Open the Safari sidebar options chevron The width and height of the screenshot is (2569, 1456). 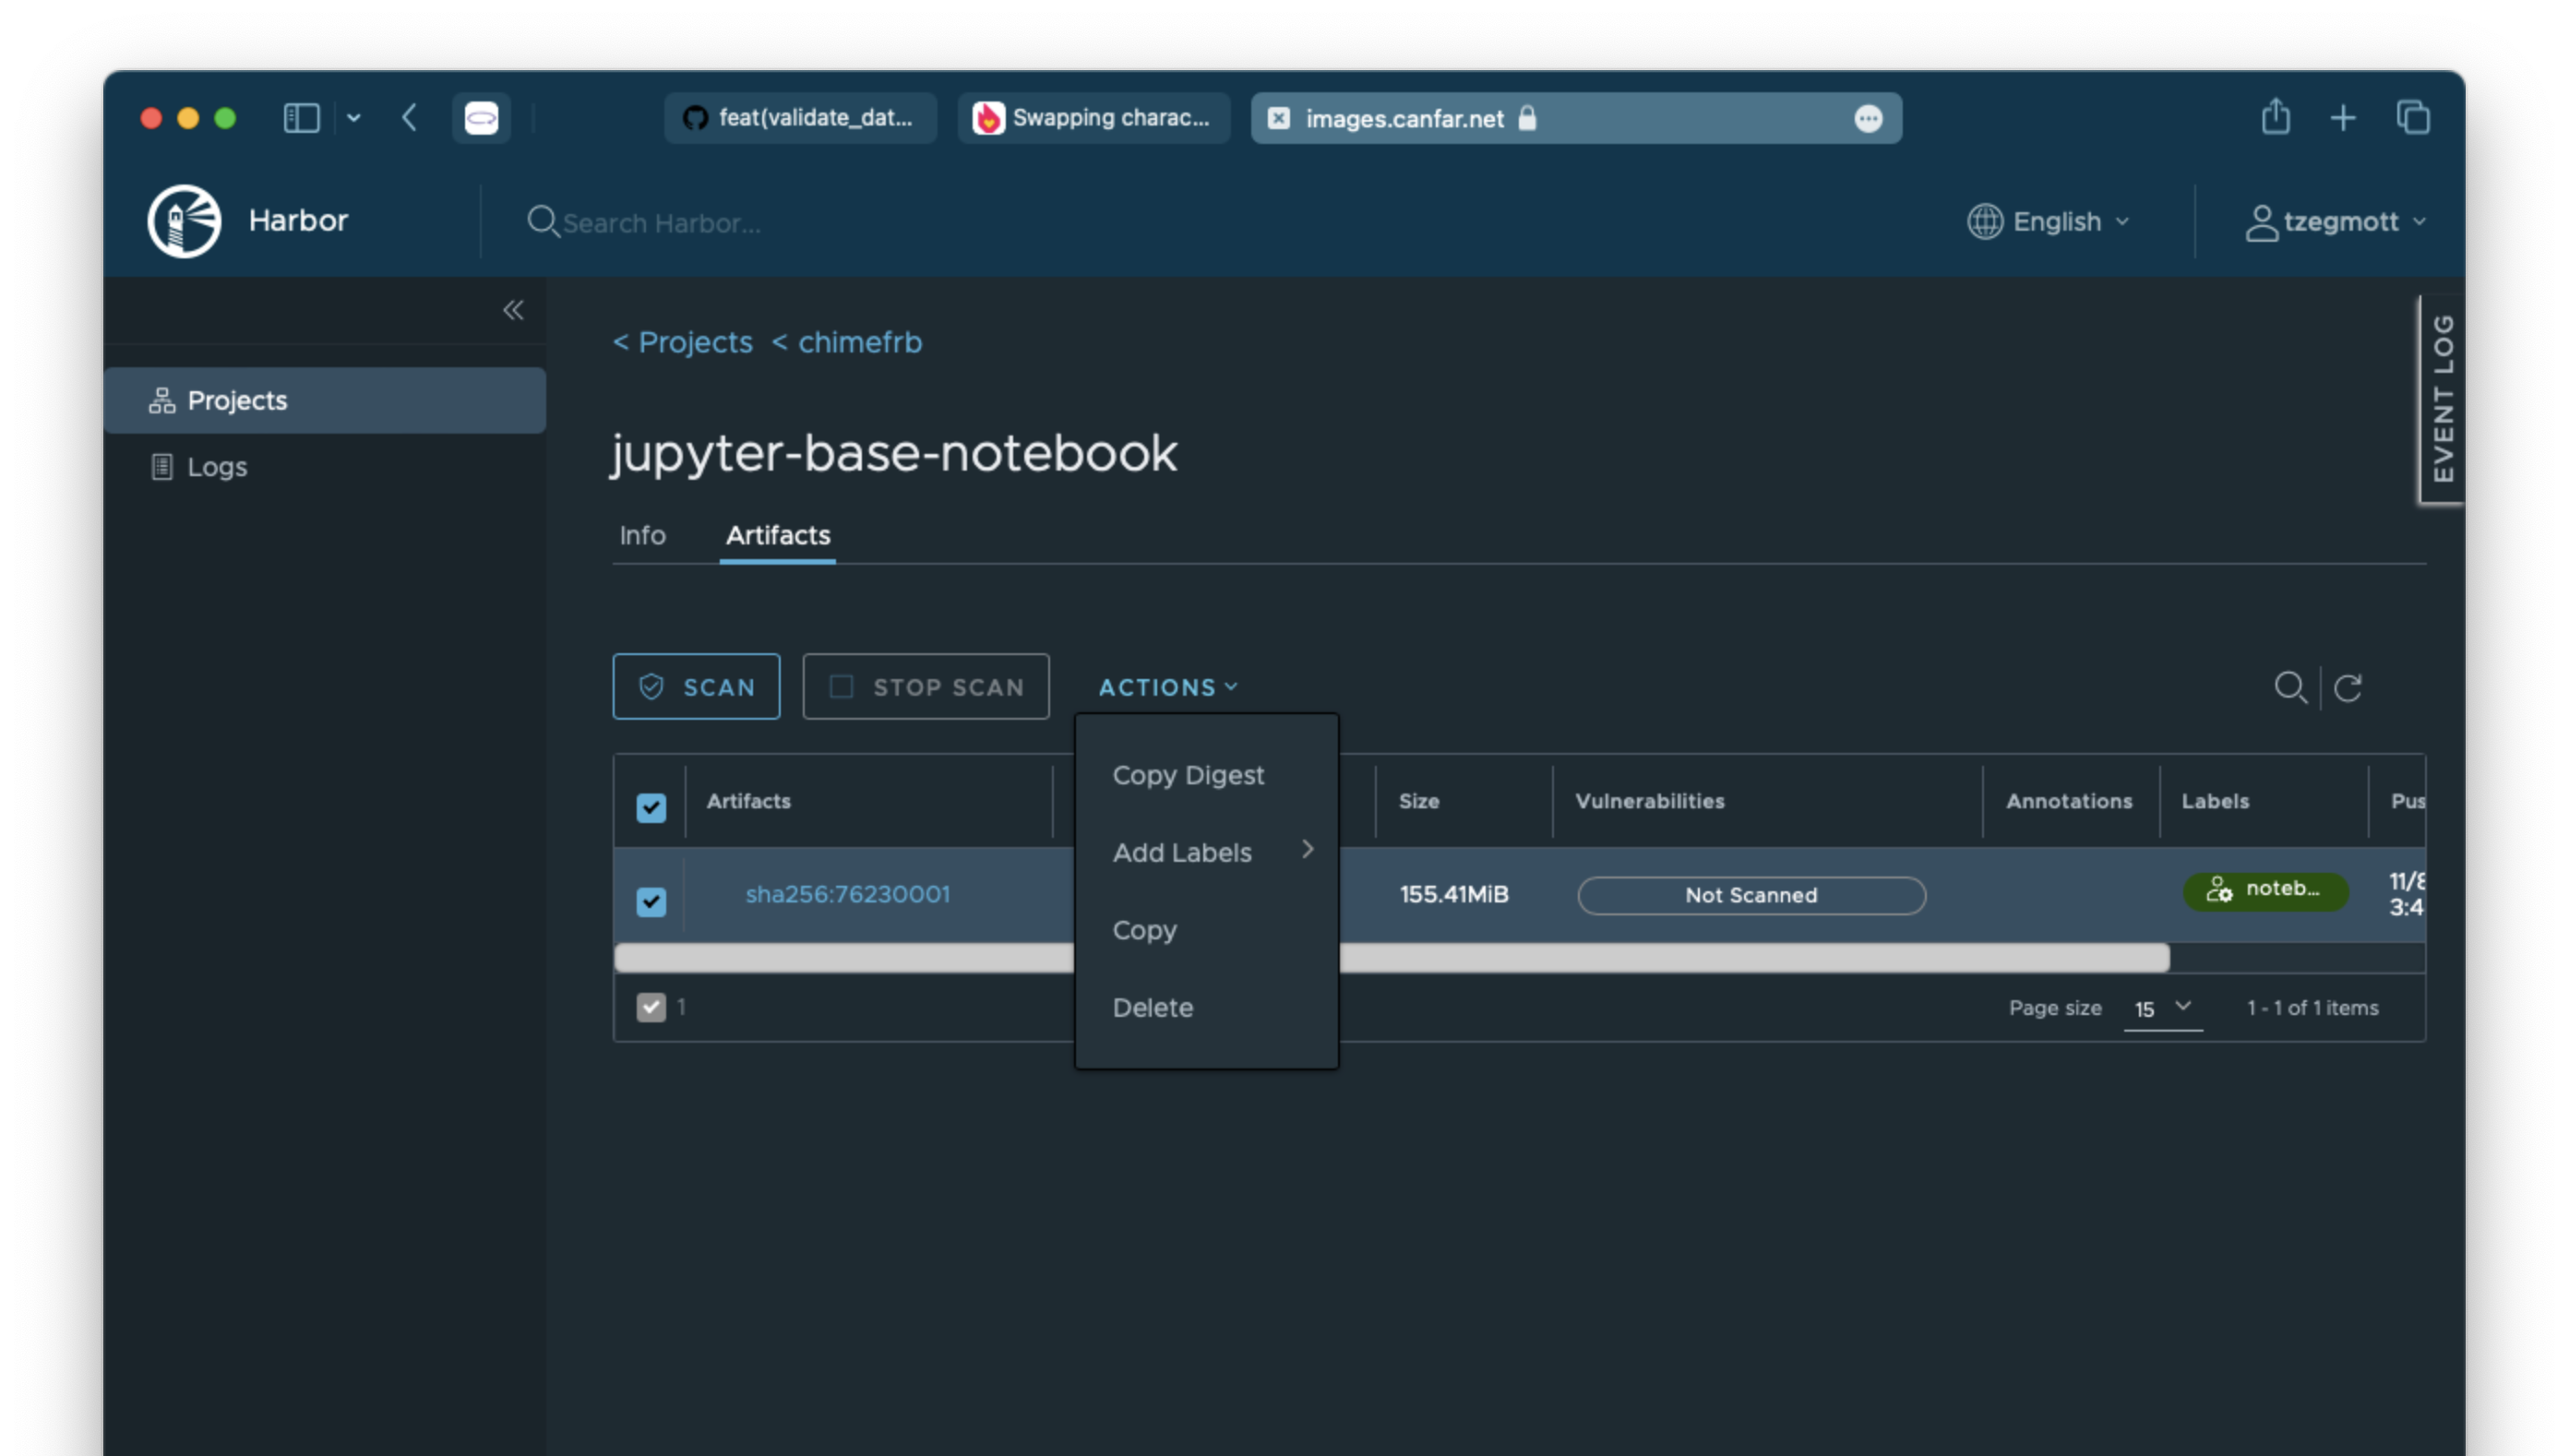pos(353,118)
